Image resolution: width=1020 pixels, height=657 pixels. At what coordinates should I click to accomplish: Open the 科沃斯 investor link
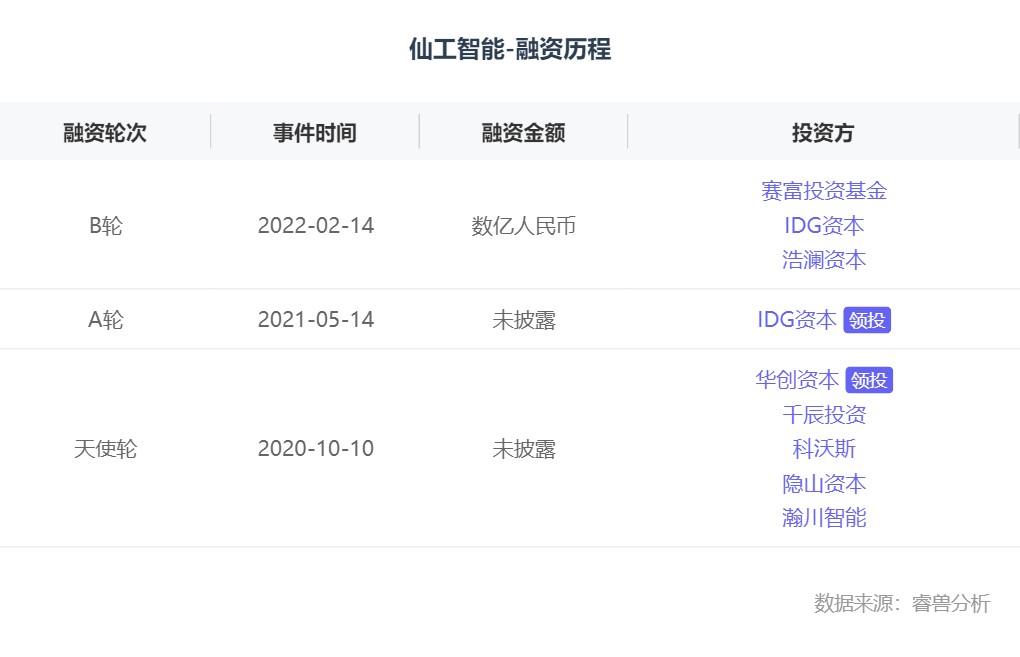tap(823, 449)
